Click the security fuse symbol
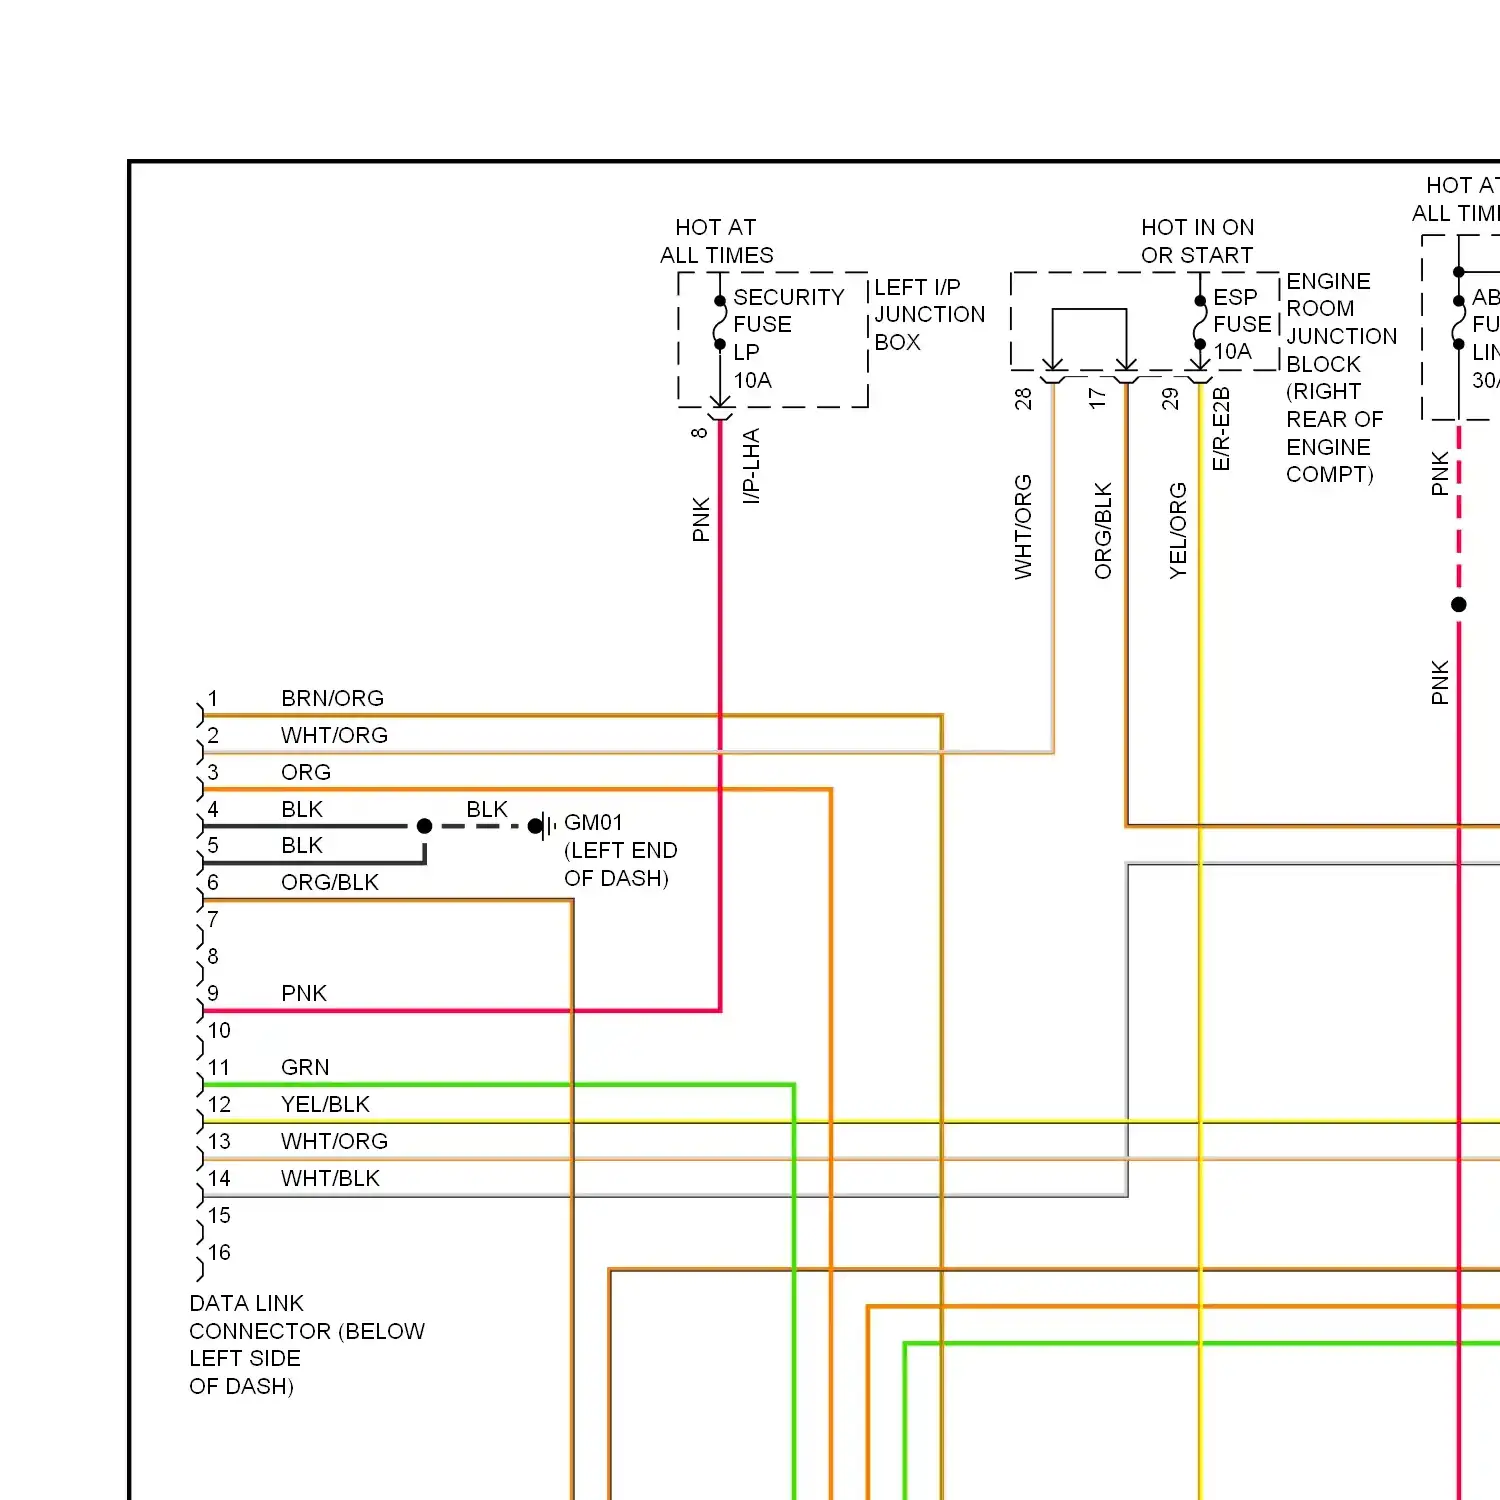The image size is (1500, 1500). pos(719,323)
